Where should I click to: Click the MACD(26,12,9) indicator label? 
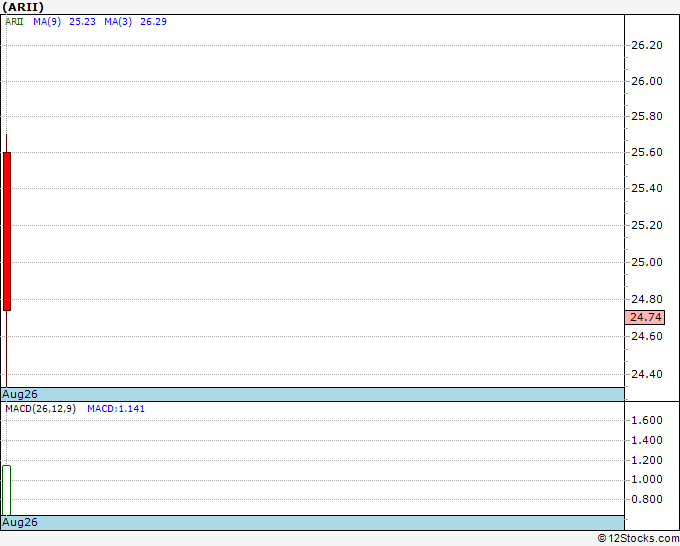tap(40, 409)
